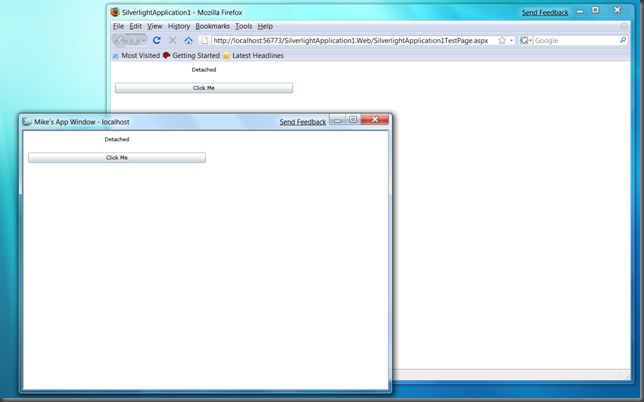This screenshot has width=644, height=402.
Task: Maximize Mike's App Window
Action: pos(353,119)
